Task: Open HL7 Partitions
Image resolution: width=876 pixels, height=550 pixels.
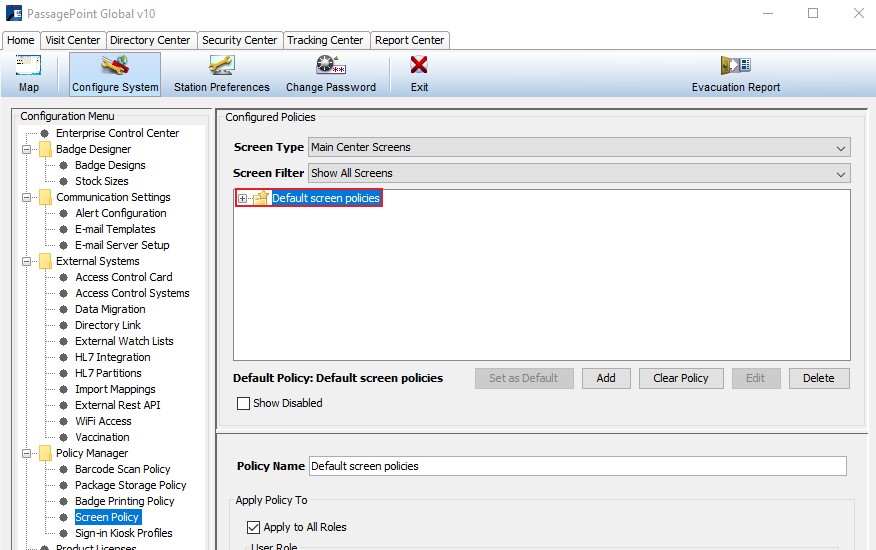Action: pyautogui.click(x=108, y=373)
